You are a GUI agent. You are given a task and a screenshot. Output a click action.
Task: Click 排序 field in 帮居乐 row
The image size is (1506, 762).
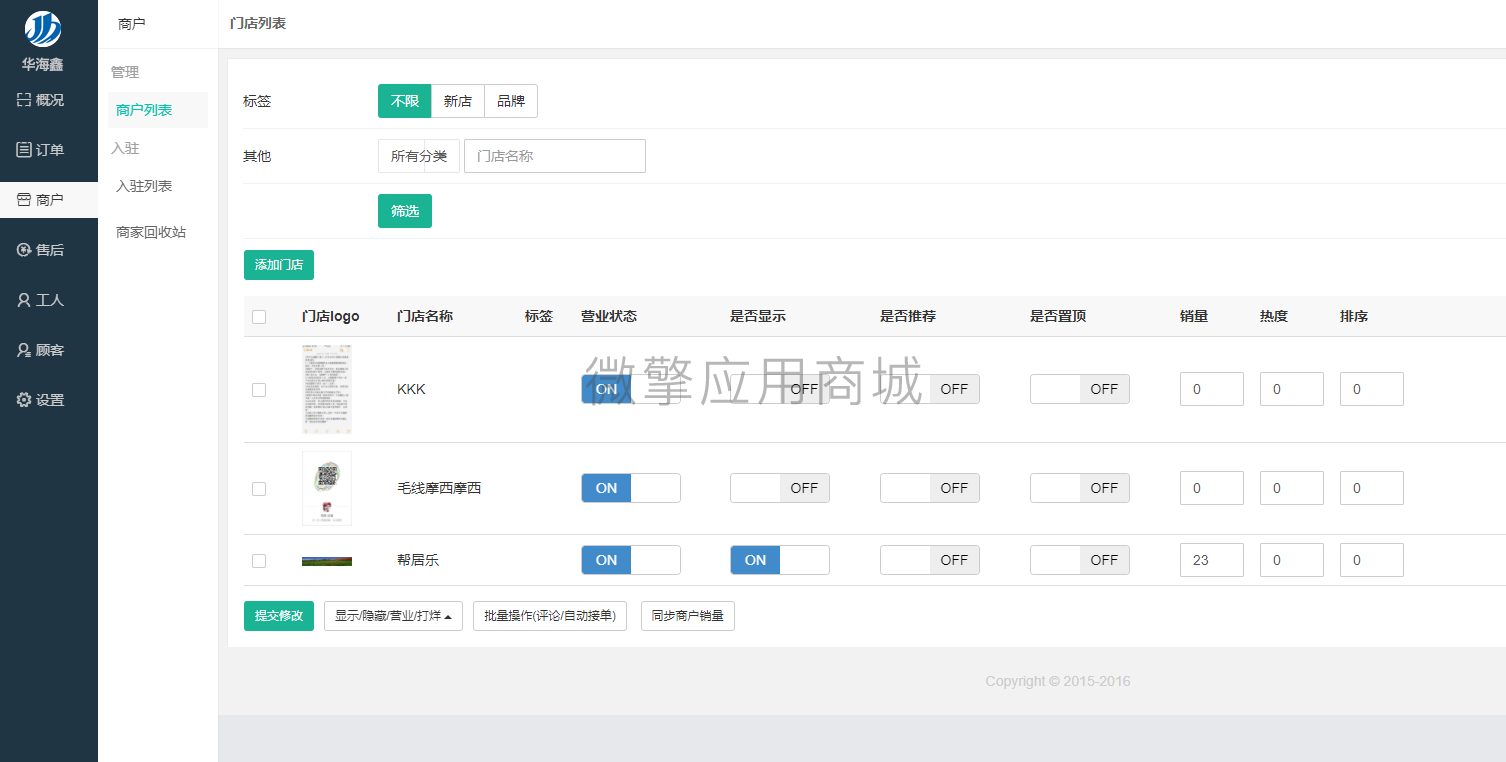pos(1372,560)
